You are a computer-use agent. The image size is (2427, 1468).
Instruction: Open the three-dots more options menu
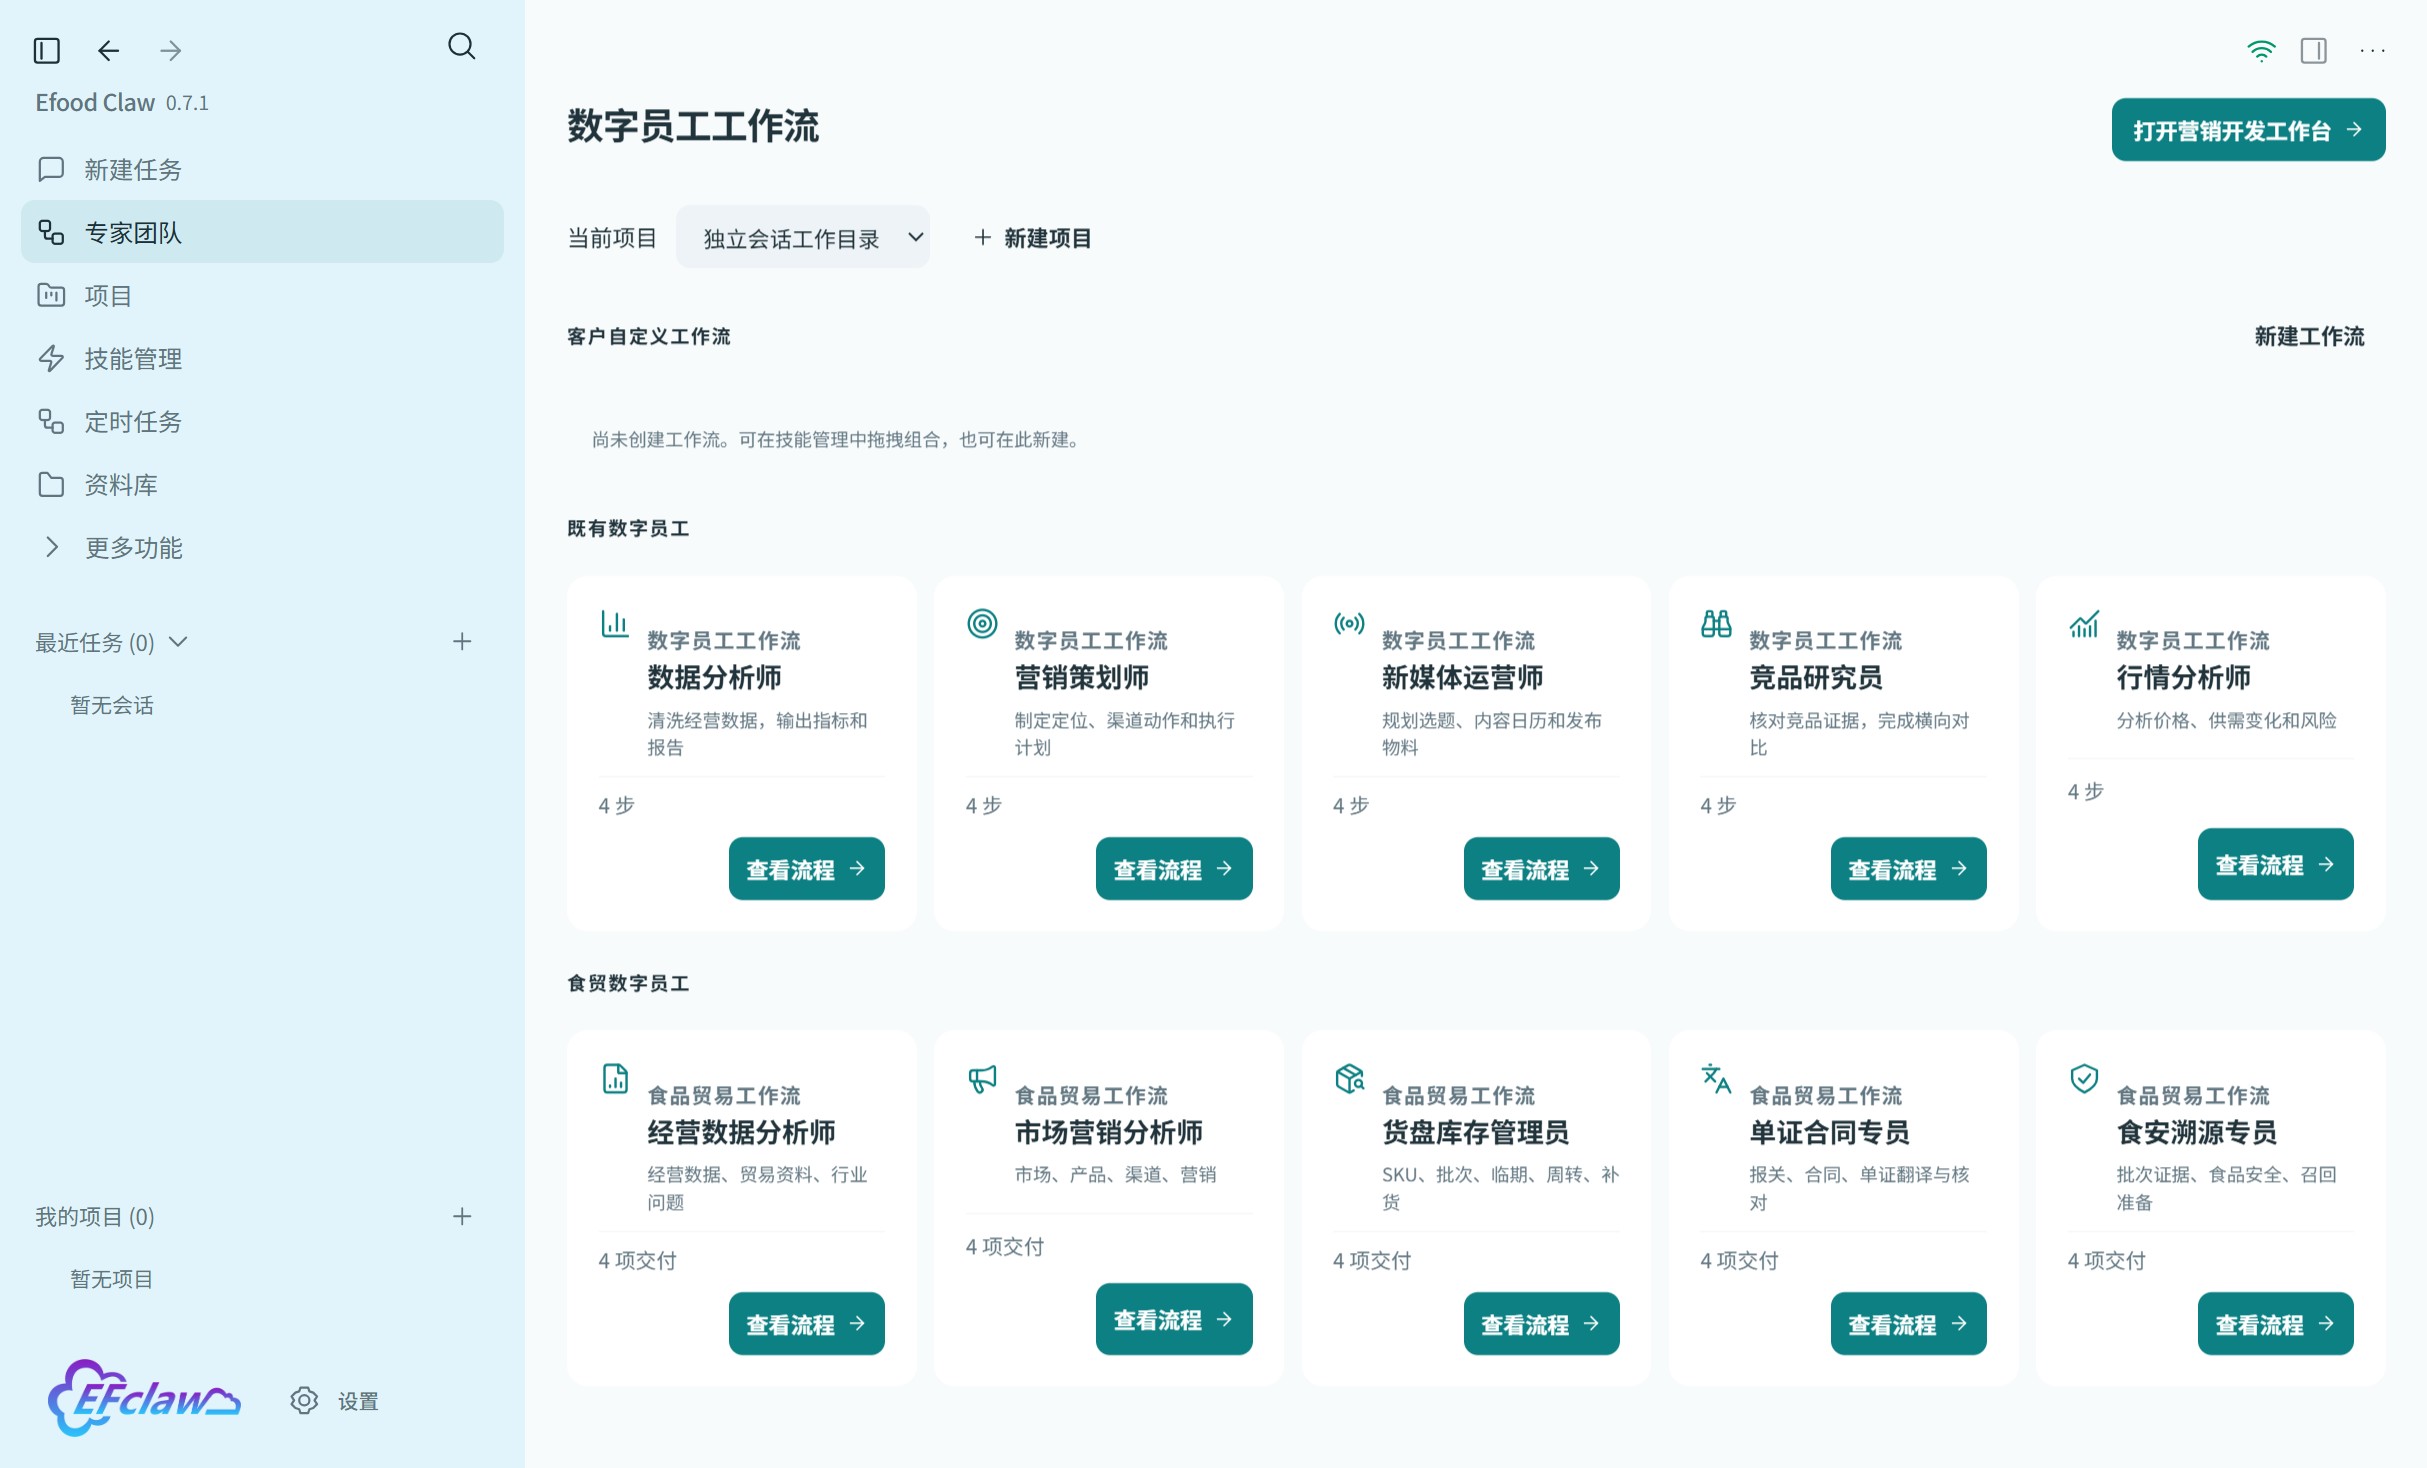click(2372, 50)
